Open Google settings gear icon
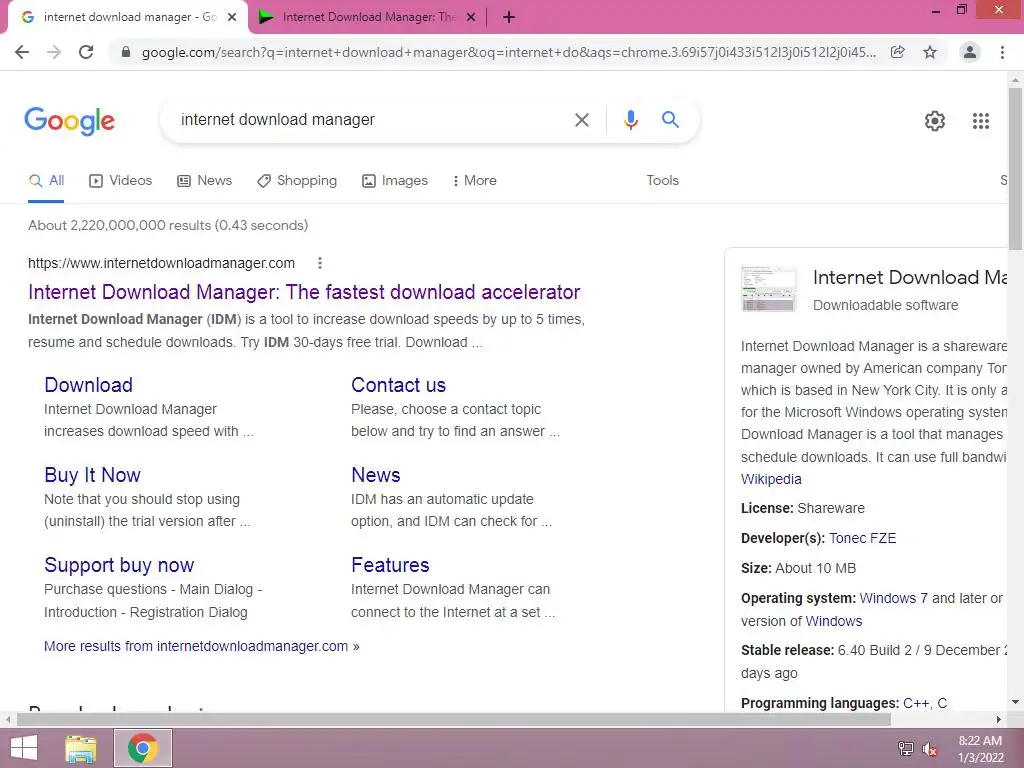Viewport: 1024px width, 768px height. (935, 121)
